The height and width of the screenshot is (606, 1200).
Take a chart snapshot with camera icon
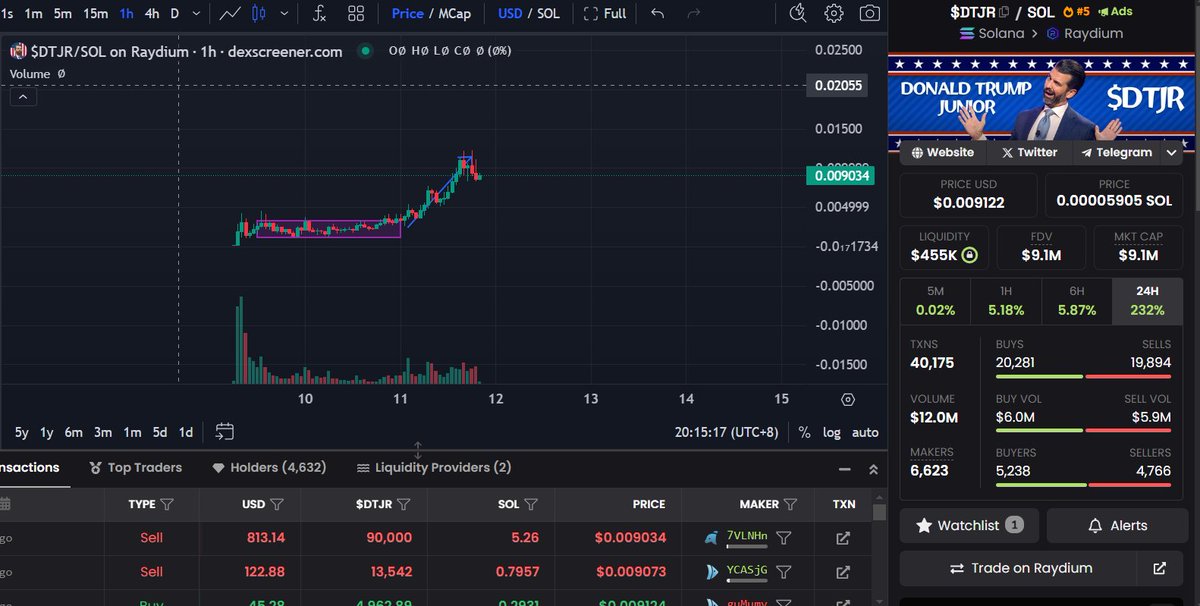point(871,13)
